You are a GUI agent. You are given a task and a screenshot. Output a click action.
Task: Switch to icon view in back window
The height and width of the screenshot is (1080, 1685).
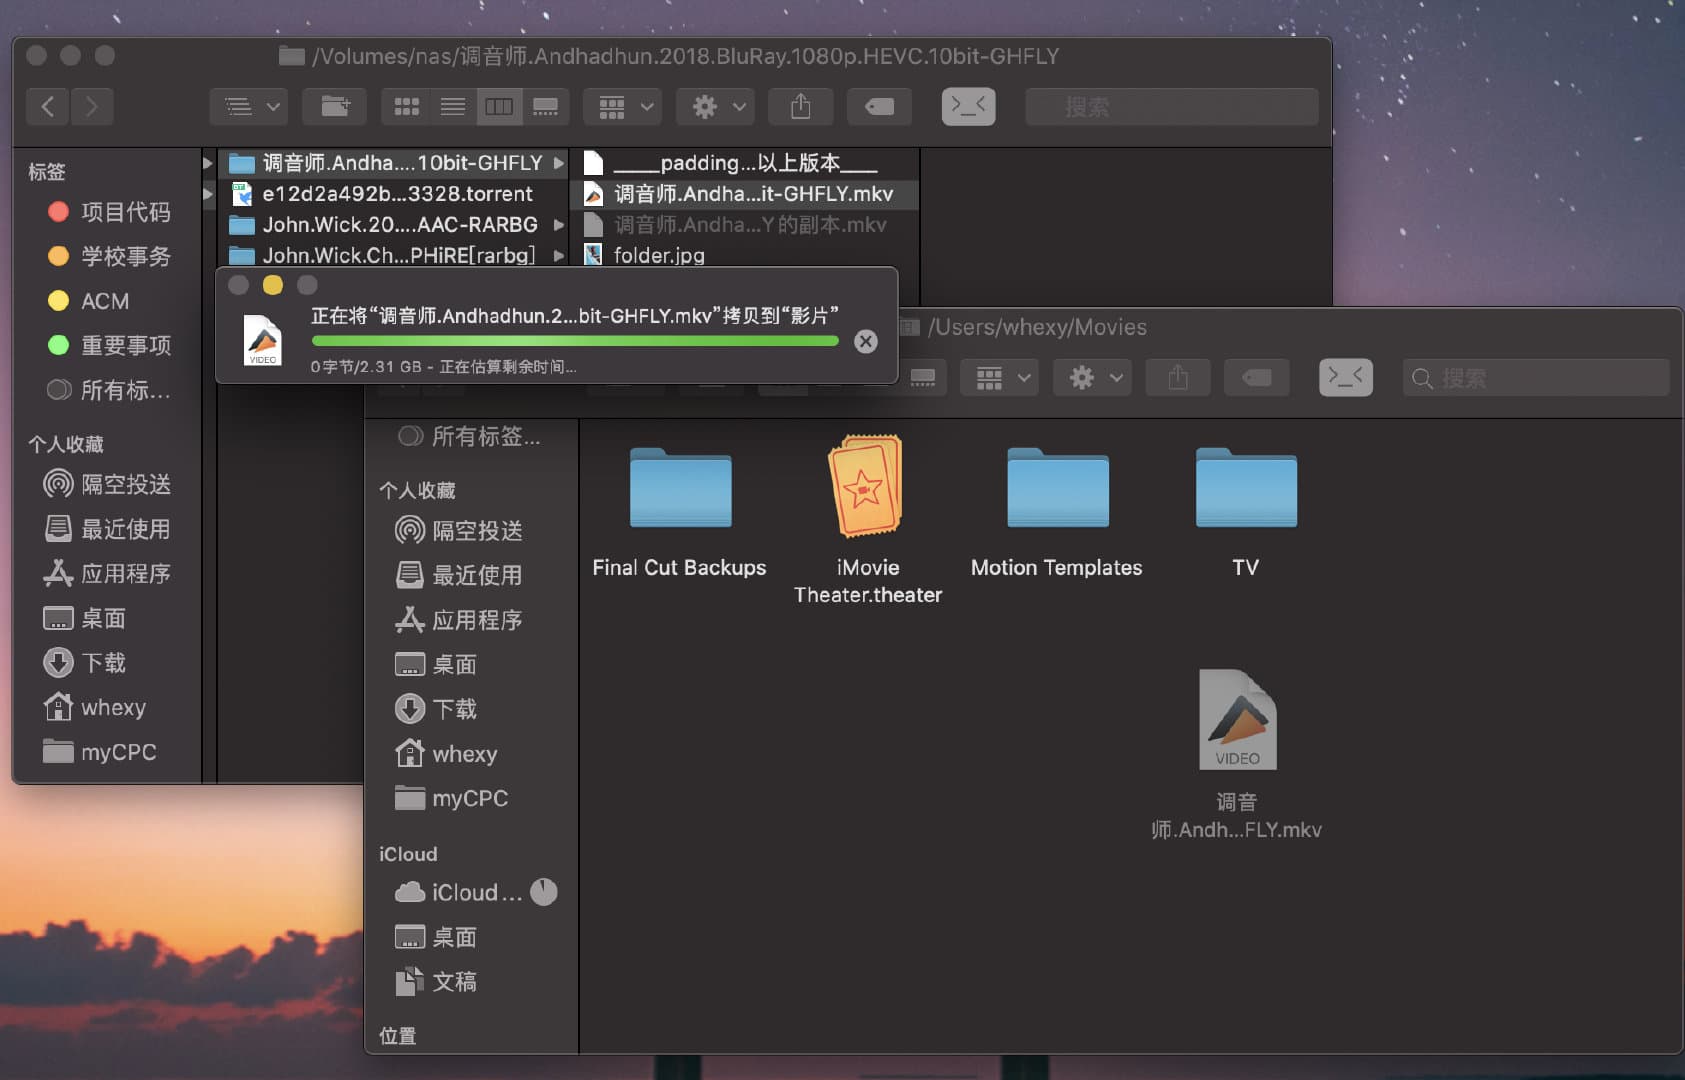[x=406, y=106]
